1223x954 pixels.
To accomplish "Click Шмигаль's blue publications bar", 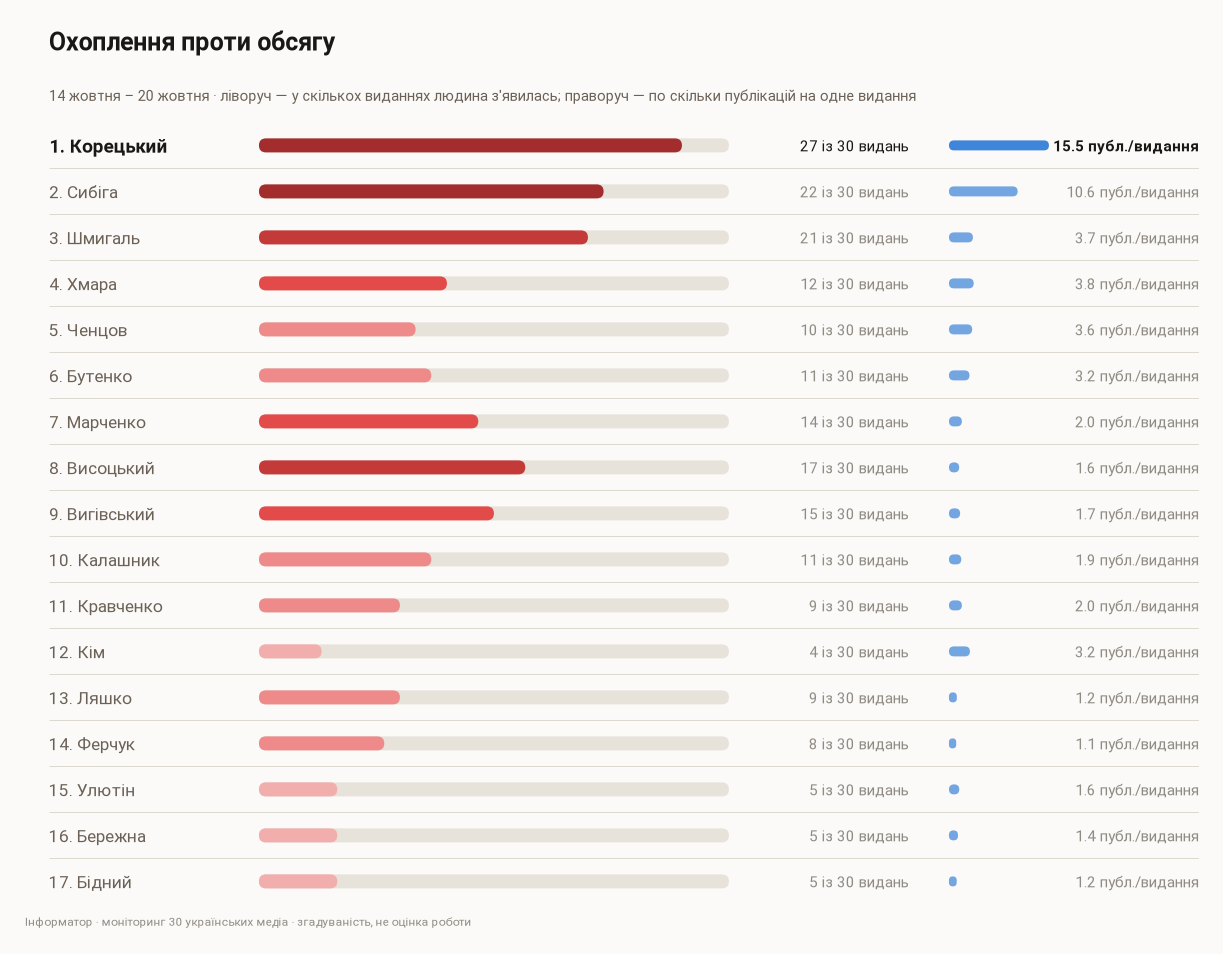I will coord(961,237).
